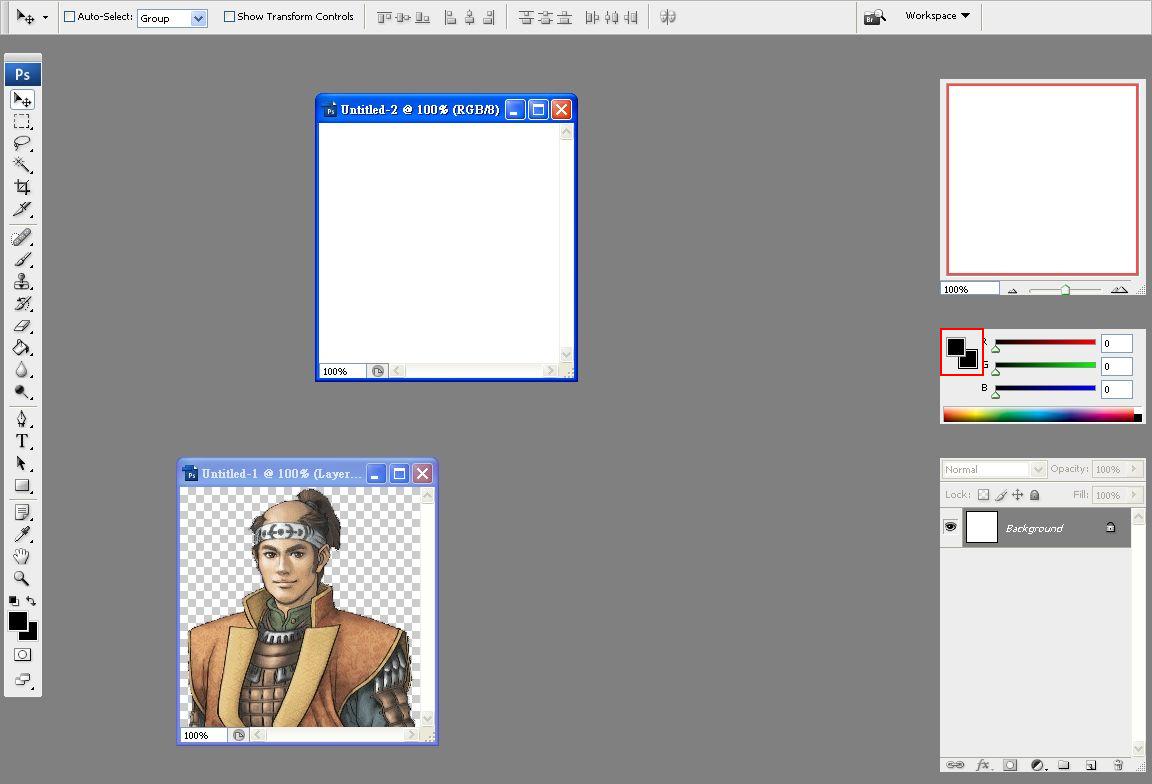Swap foreground and background colors
This screenshot has width=1152, height=784.
(x=31, y=600)
